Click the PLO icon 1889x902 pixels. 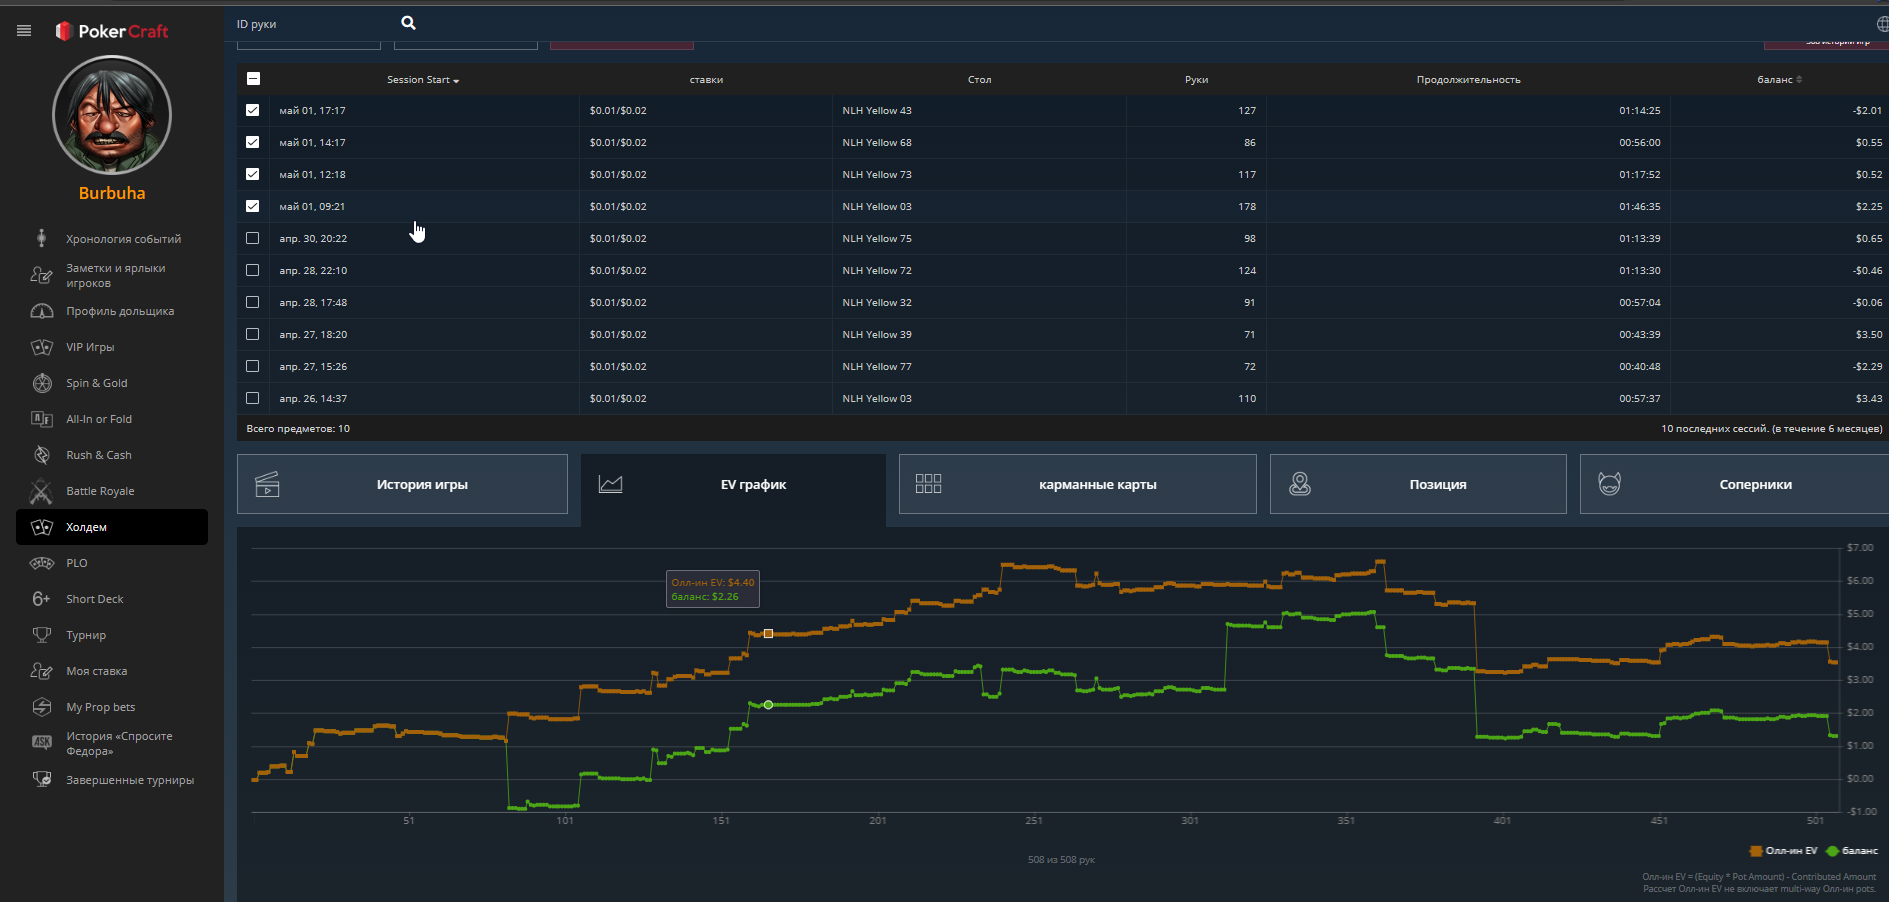pyautogui.click(x=42, y=563)
